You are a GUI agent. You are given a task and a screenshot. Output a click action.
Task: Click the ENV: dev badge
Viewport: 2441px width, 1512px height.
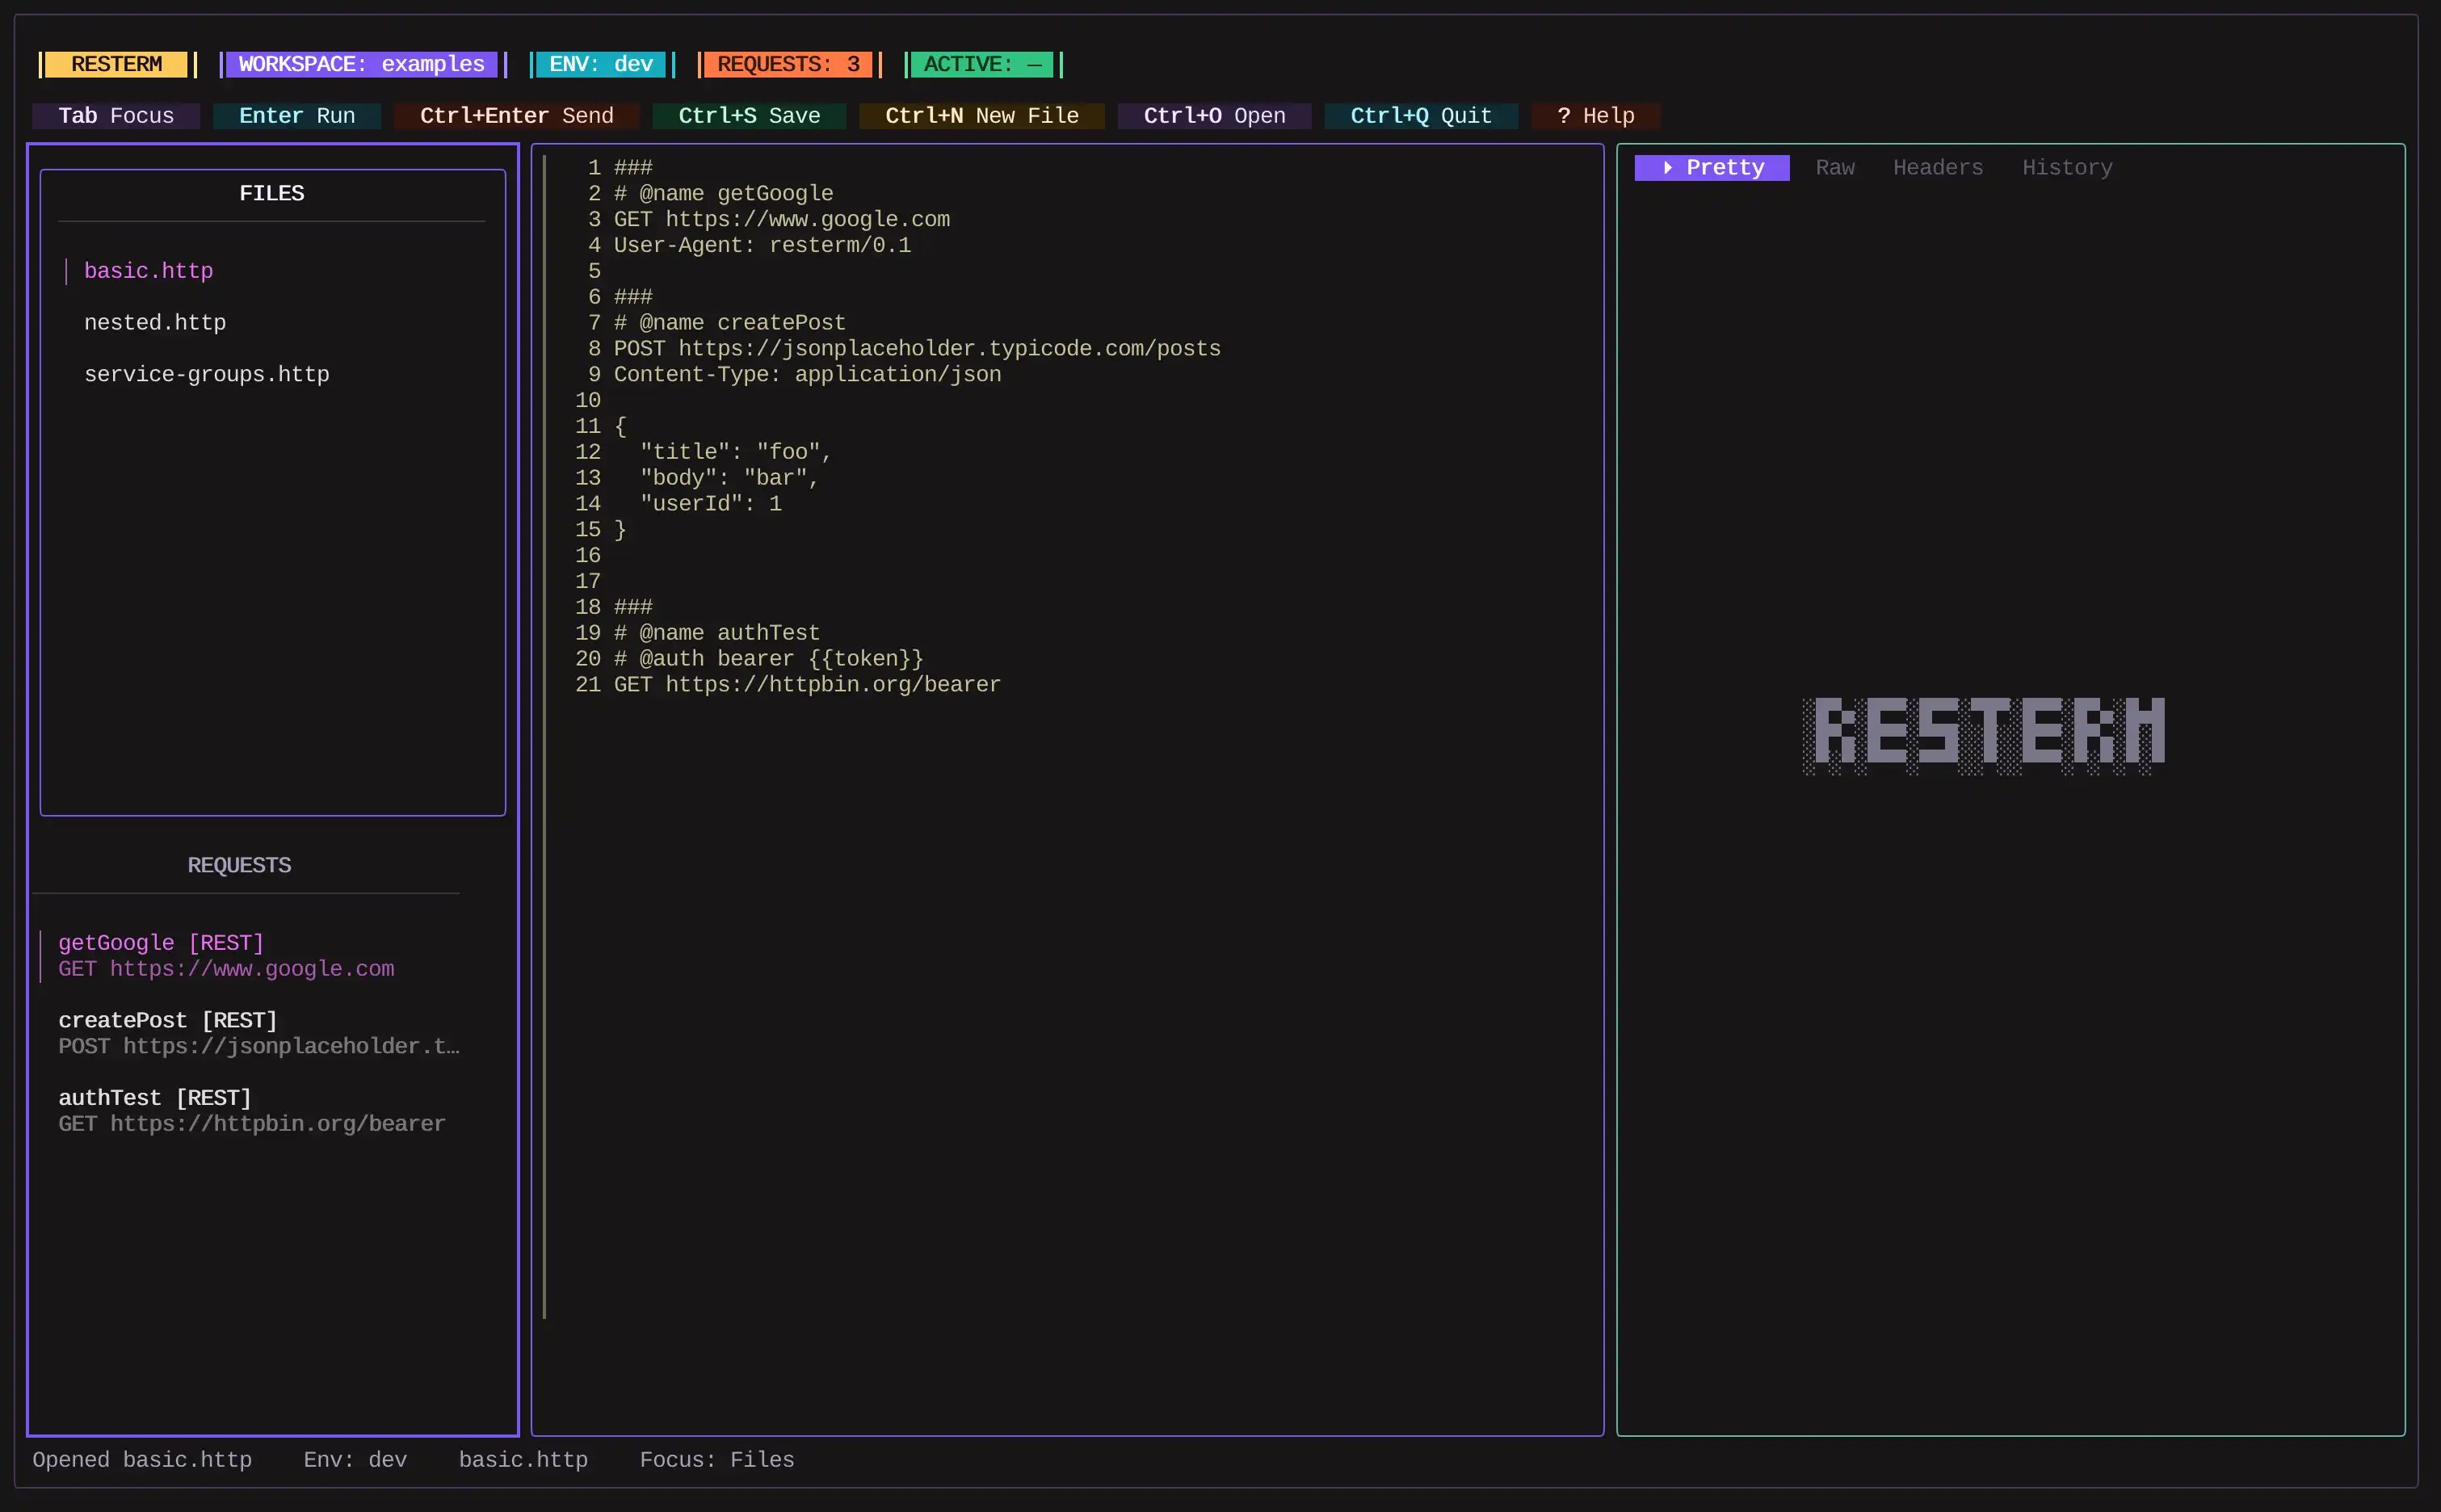(601, 64)
